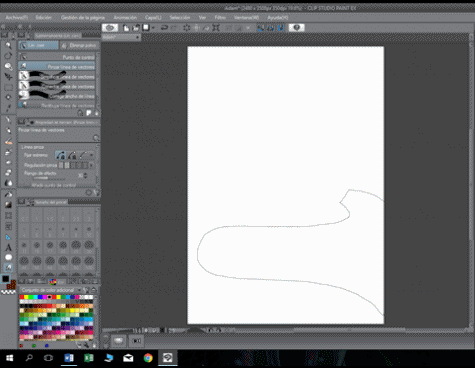Select the Correct line tool
The height and width of the screenshot is (368, 475).
pyautogui.click(x=8, y=267)
